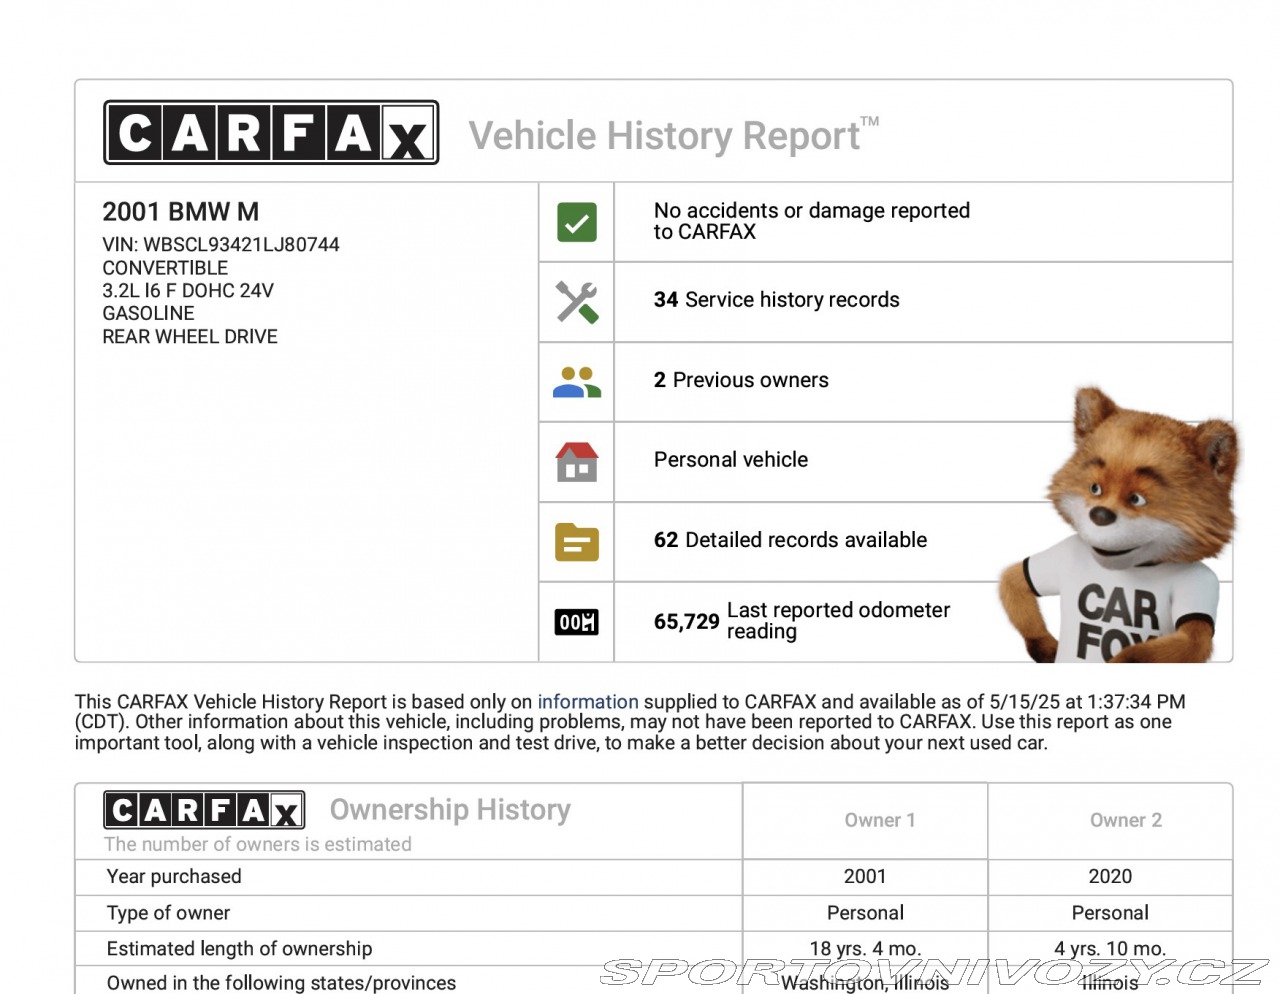This screenshot has width=1280, height=994.
Task: Open the blue "information" link
Action: [x=588, y=702]
